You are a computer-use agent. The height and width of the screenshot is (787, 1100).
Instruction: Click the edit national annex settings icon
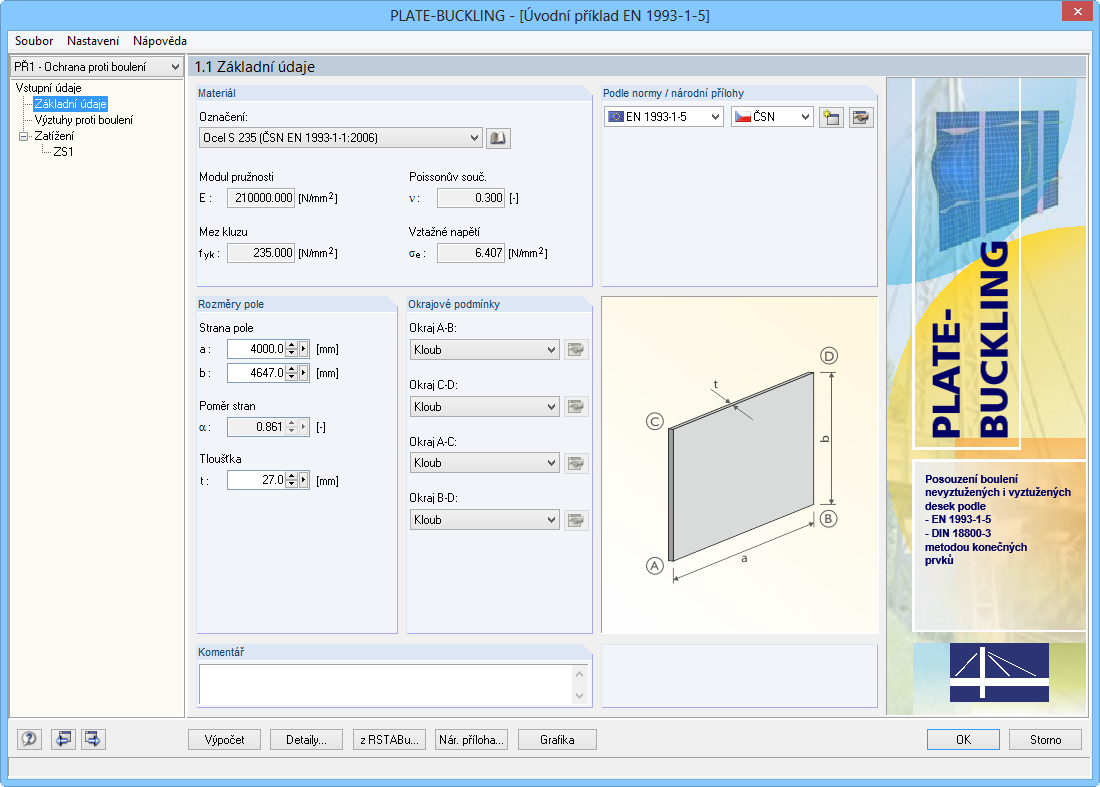tap(860, 117)
